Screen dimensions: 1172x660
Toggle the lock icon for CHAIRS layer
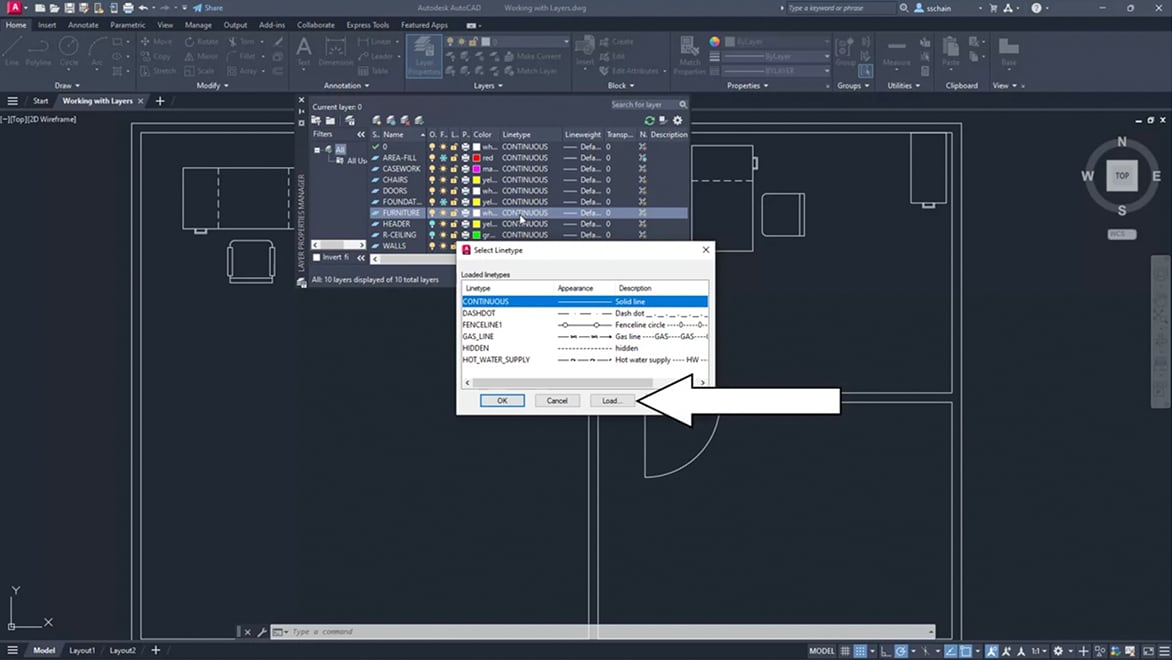tap(454, 180)
